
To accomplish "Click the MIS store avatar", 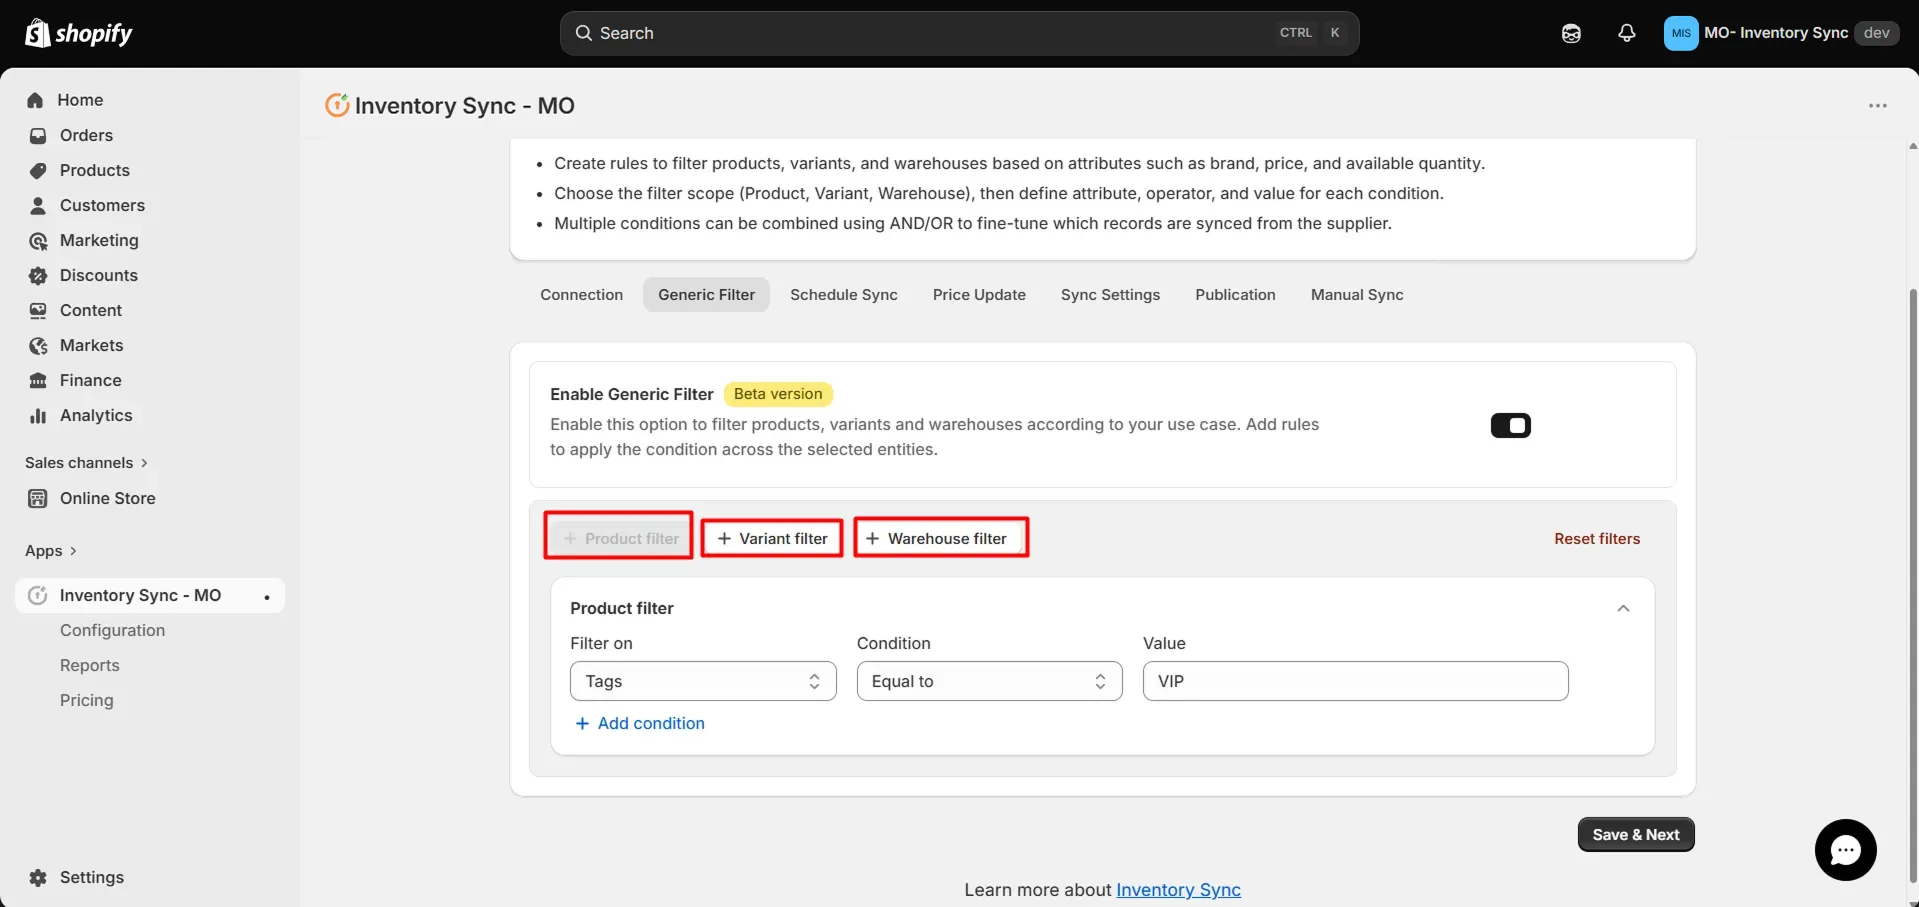I will (x=1681, y=33).
